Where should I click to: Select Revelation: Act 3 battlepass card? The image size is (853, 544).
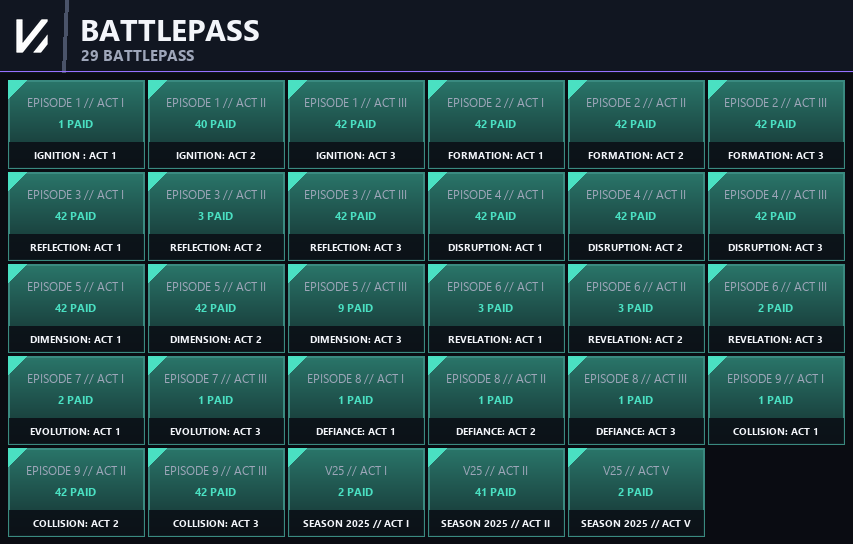pyautogui.click(x=776, y=308)
